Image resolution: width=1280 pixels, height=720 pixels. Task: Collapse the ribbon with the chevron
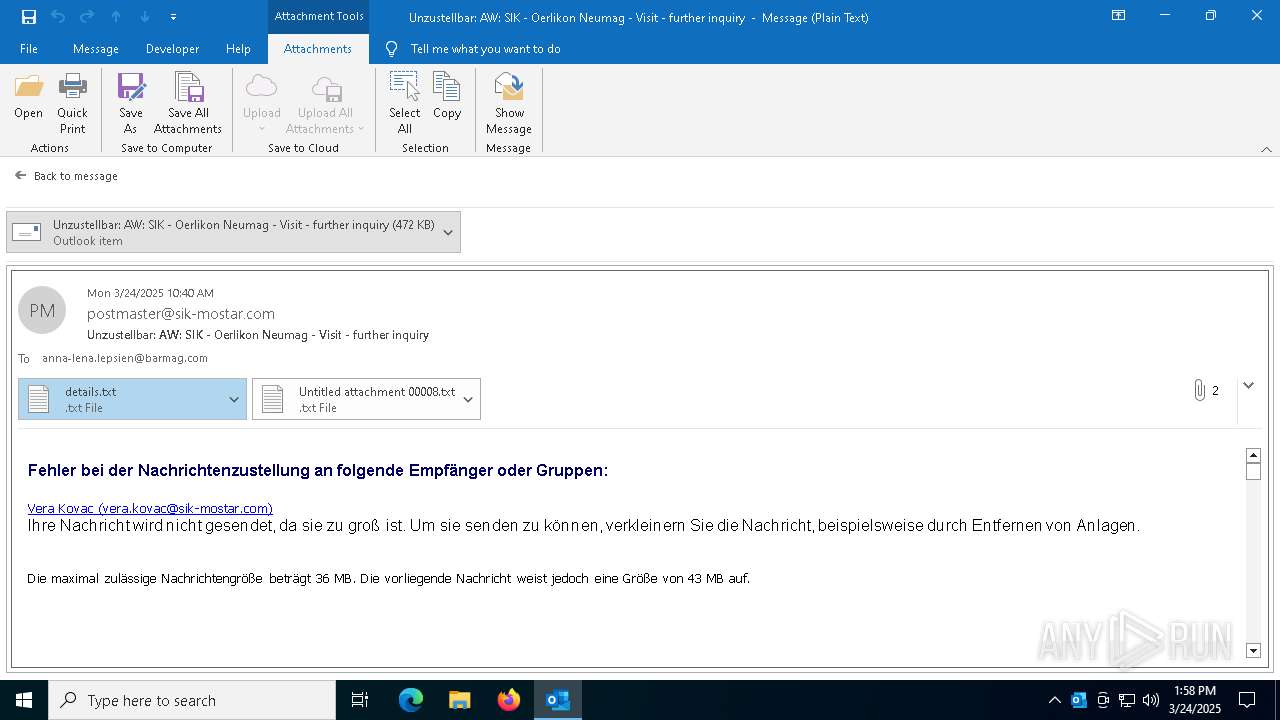pyautogui.click(x=1266, y=149)
